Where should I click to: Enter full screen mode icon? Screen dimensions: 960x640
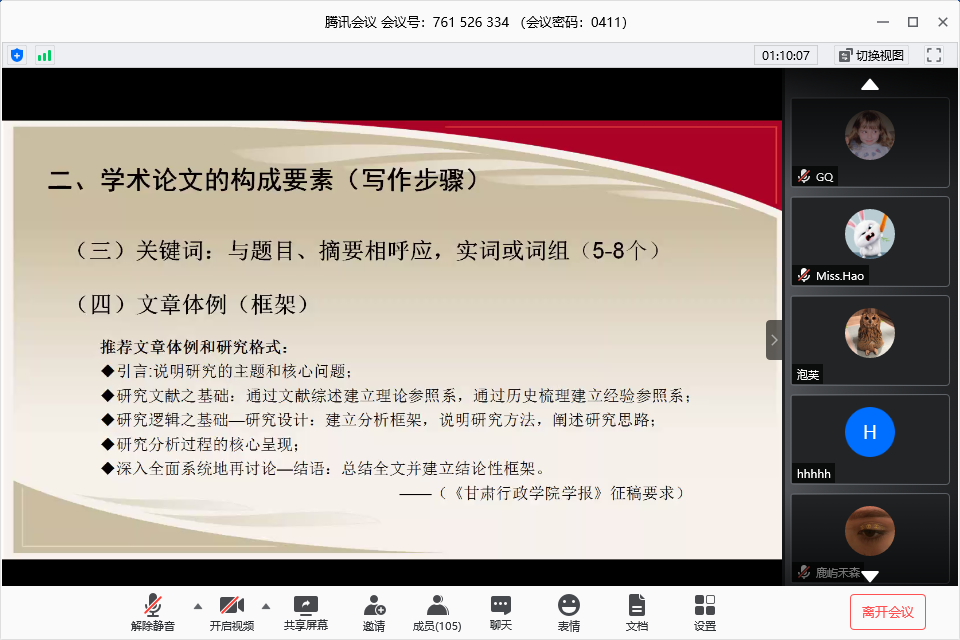pos(934,55)
